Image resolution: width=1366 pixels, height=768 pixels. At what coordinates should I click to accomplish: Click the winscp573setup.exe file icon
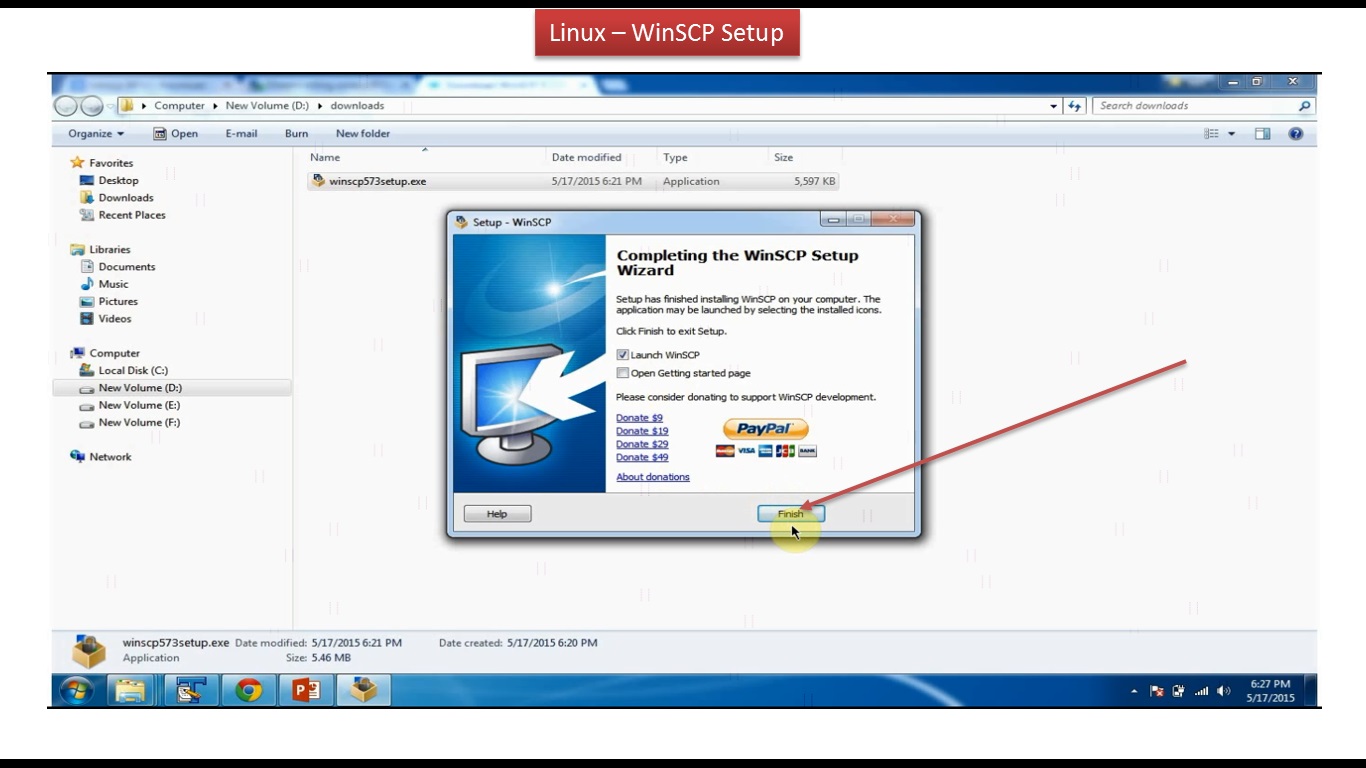coord(319,181)
